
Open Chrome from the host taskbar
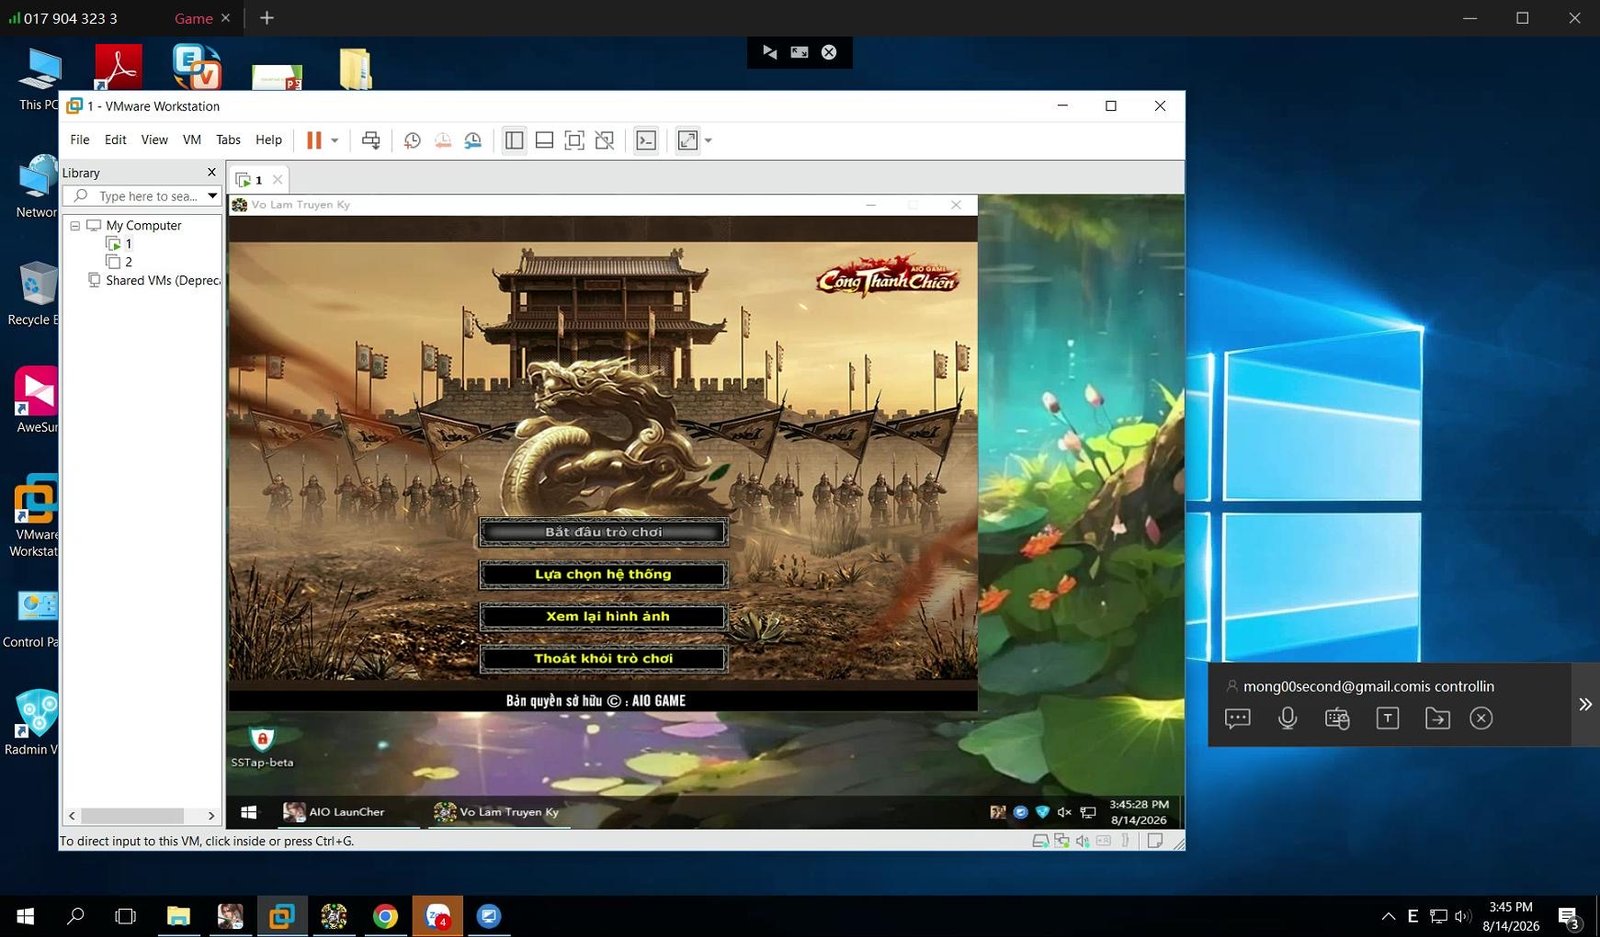click(385, 916)
